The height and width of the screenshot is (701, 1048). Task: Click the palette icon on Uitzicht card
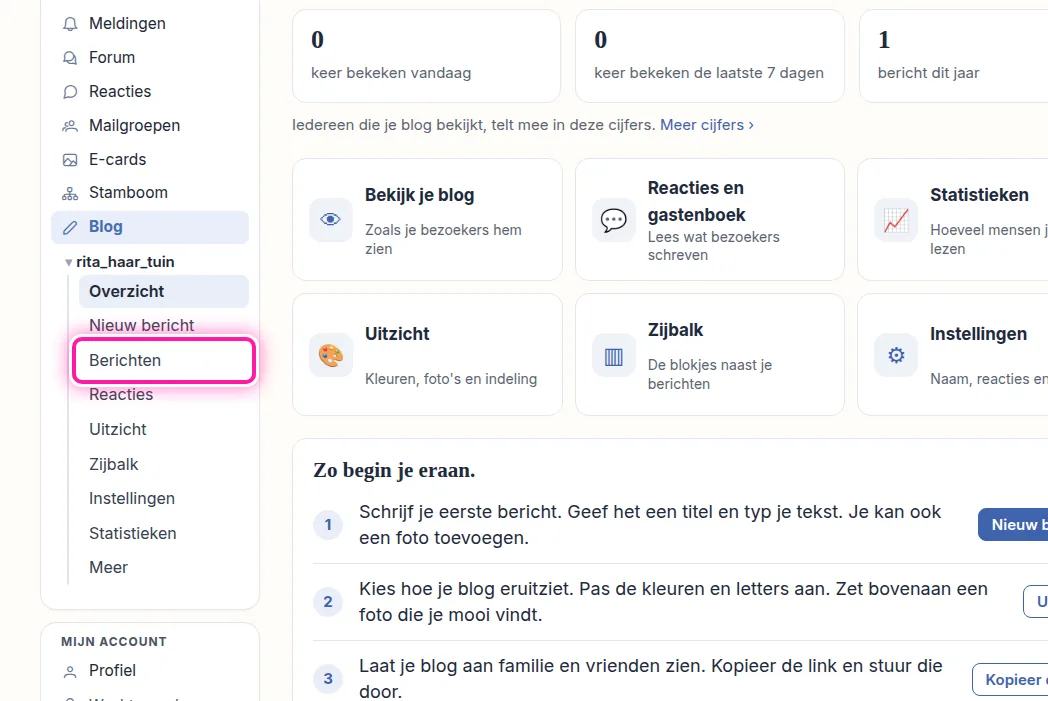(x=331, y=355)
